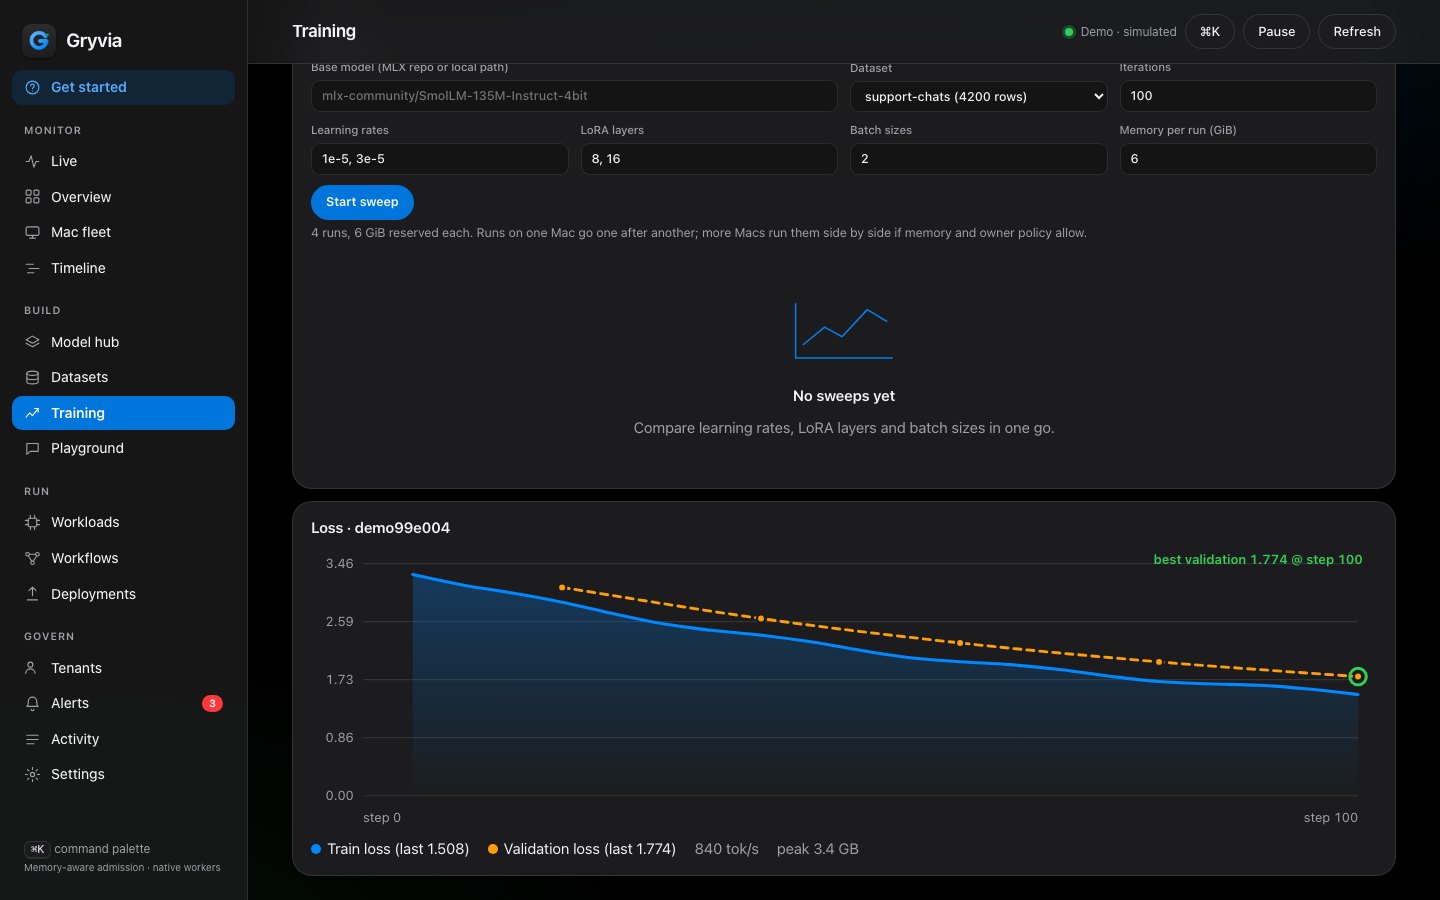Select Datasets label in the sidebar
1440x900 pixels.
click(79, 377)
